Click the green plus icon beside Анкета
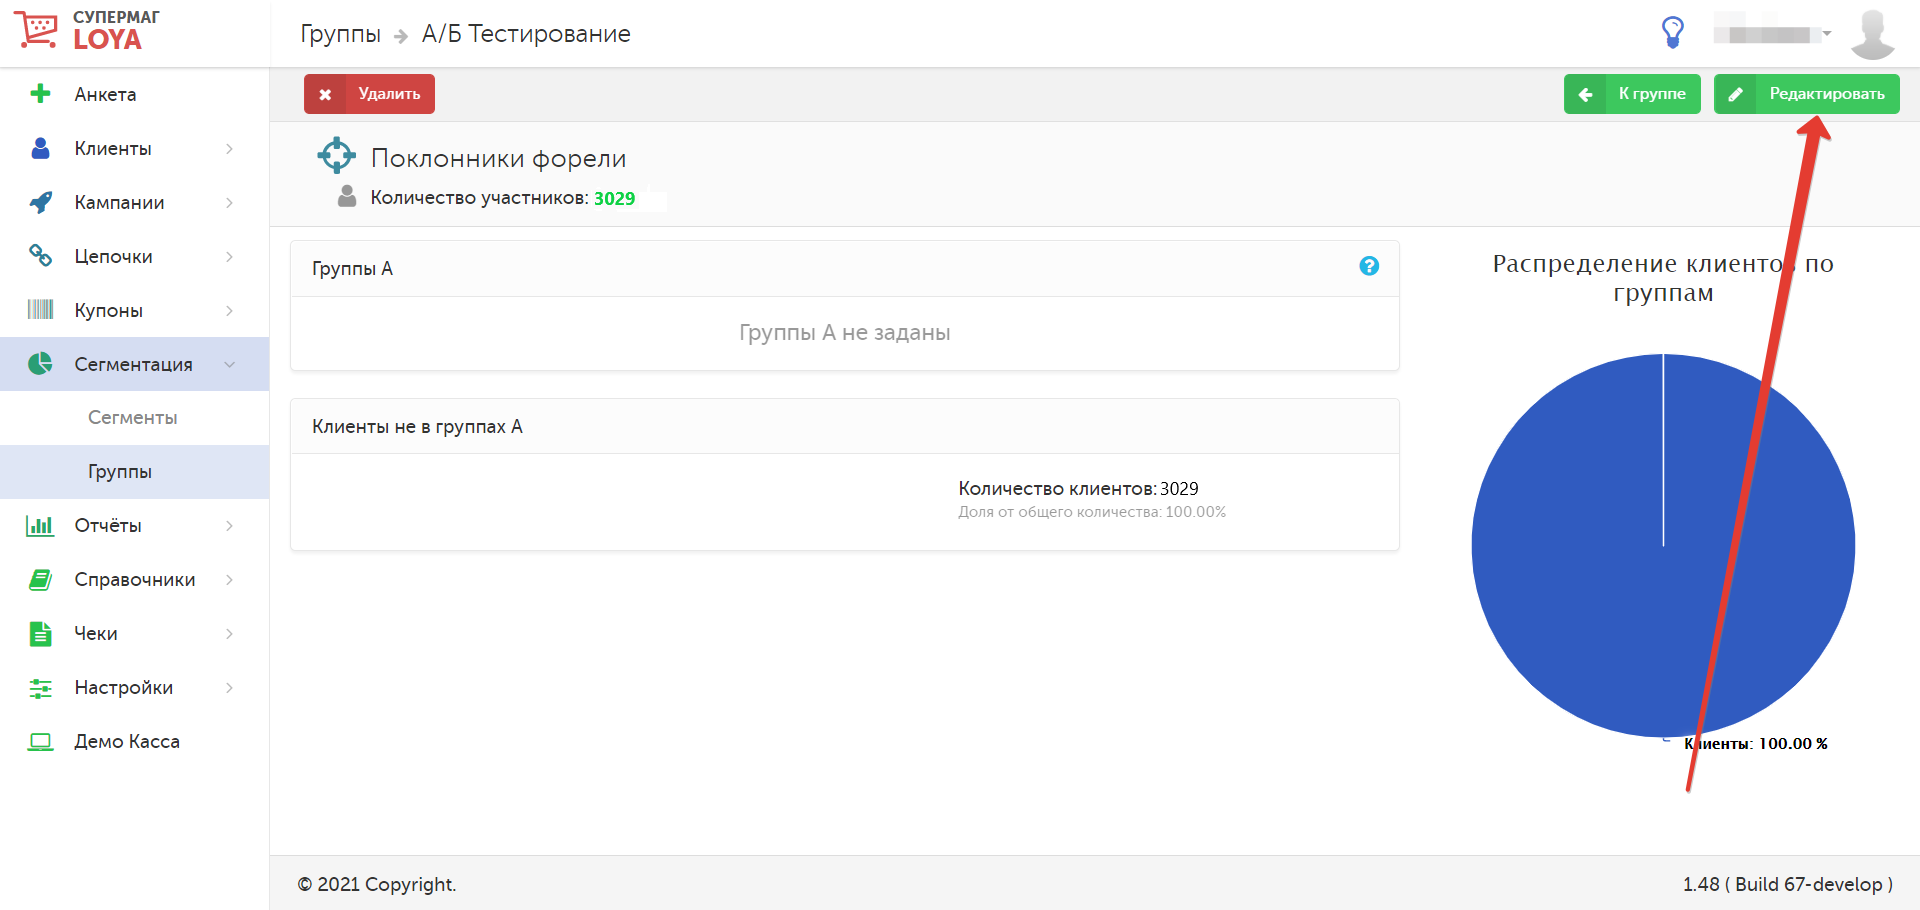This screenshot has height=910, width=1920. 40,94
